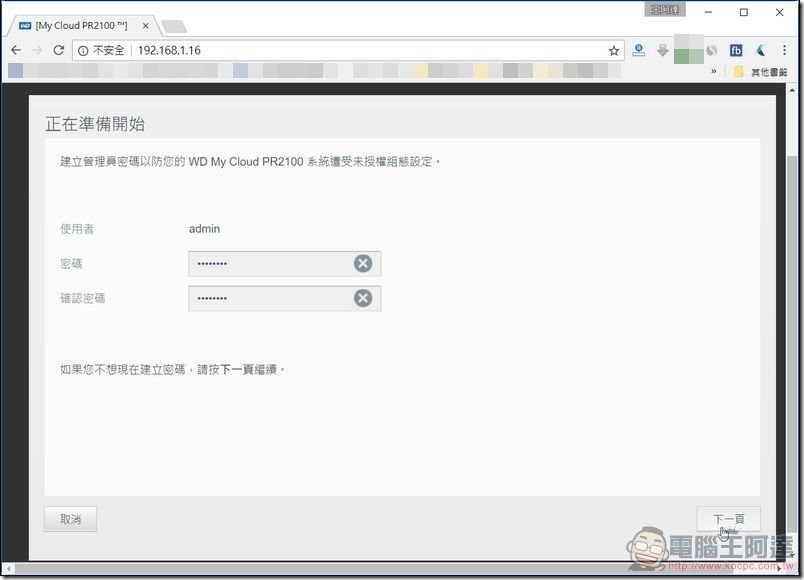Click the 取消 cancel button
Viewport: 804px width, 580px height.
(x=70, y=519)
